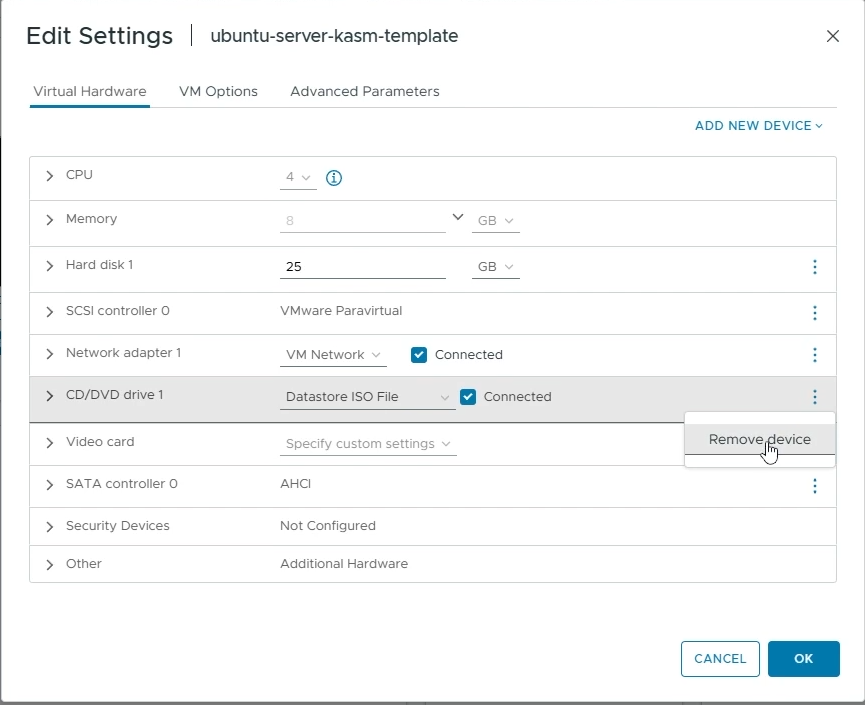This screenshot has height=705, width=865.
Task: Uncheck Connected for CD/DVD drive 1
Action: (468, 396)
